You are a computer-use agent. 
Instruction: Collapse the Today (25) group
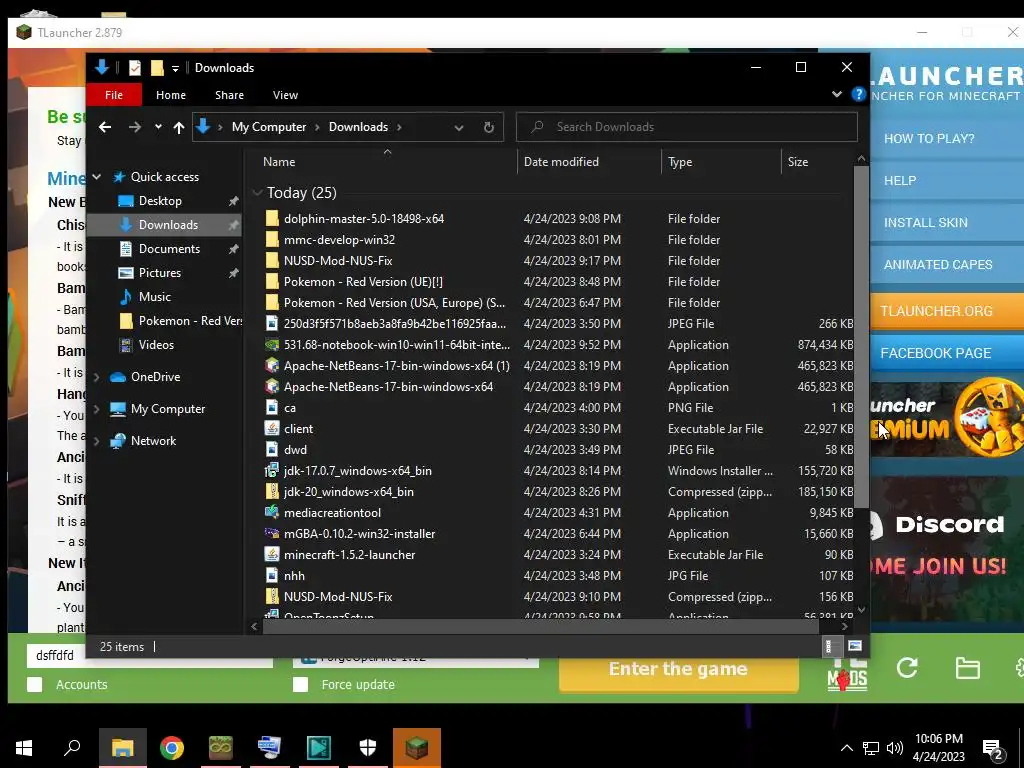point(257,193)
